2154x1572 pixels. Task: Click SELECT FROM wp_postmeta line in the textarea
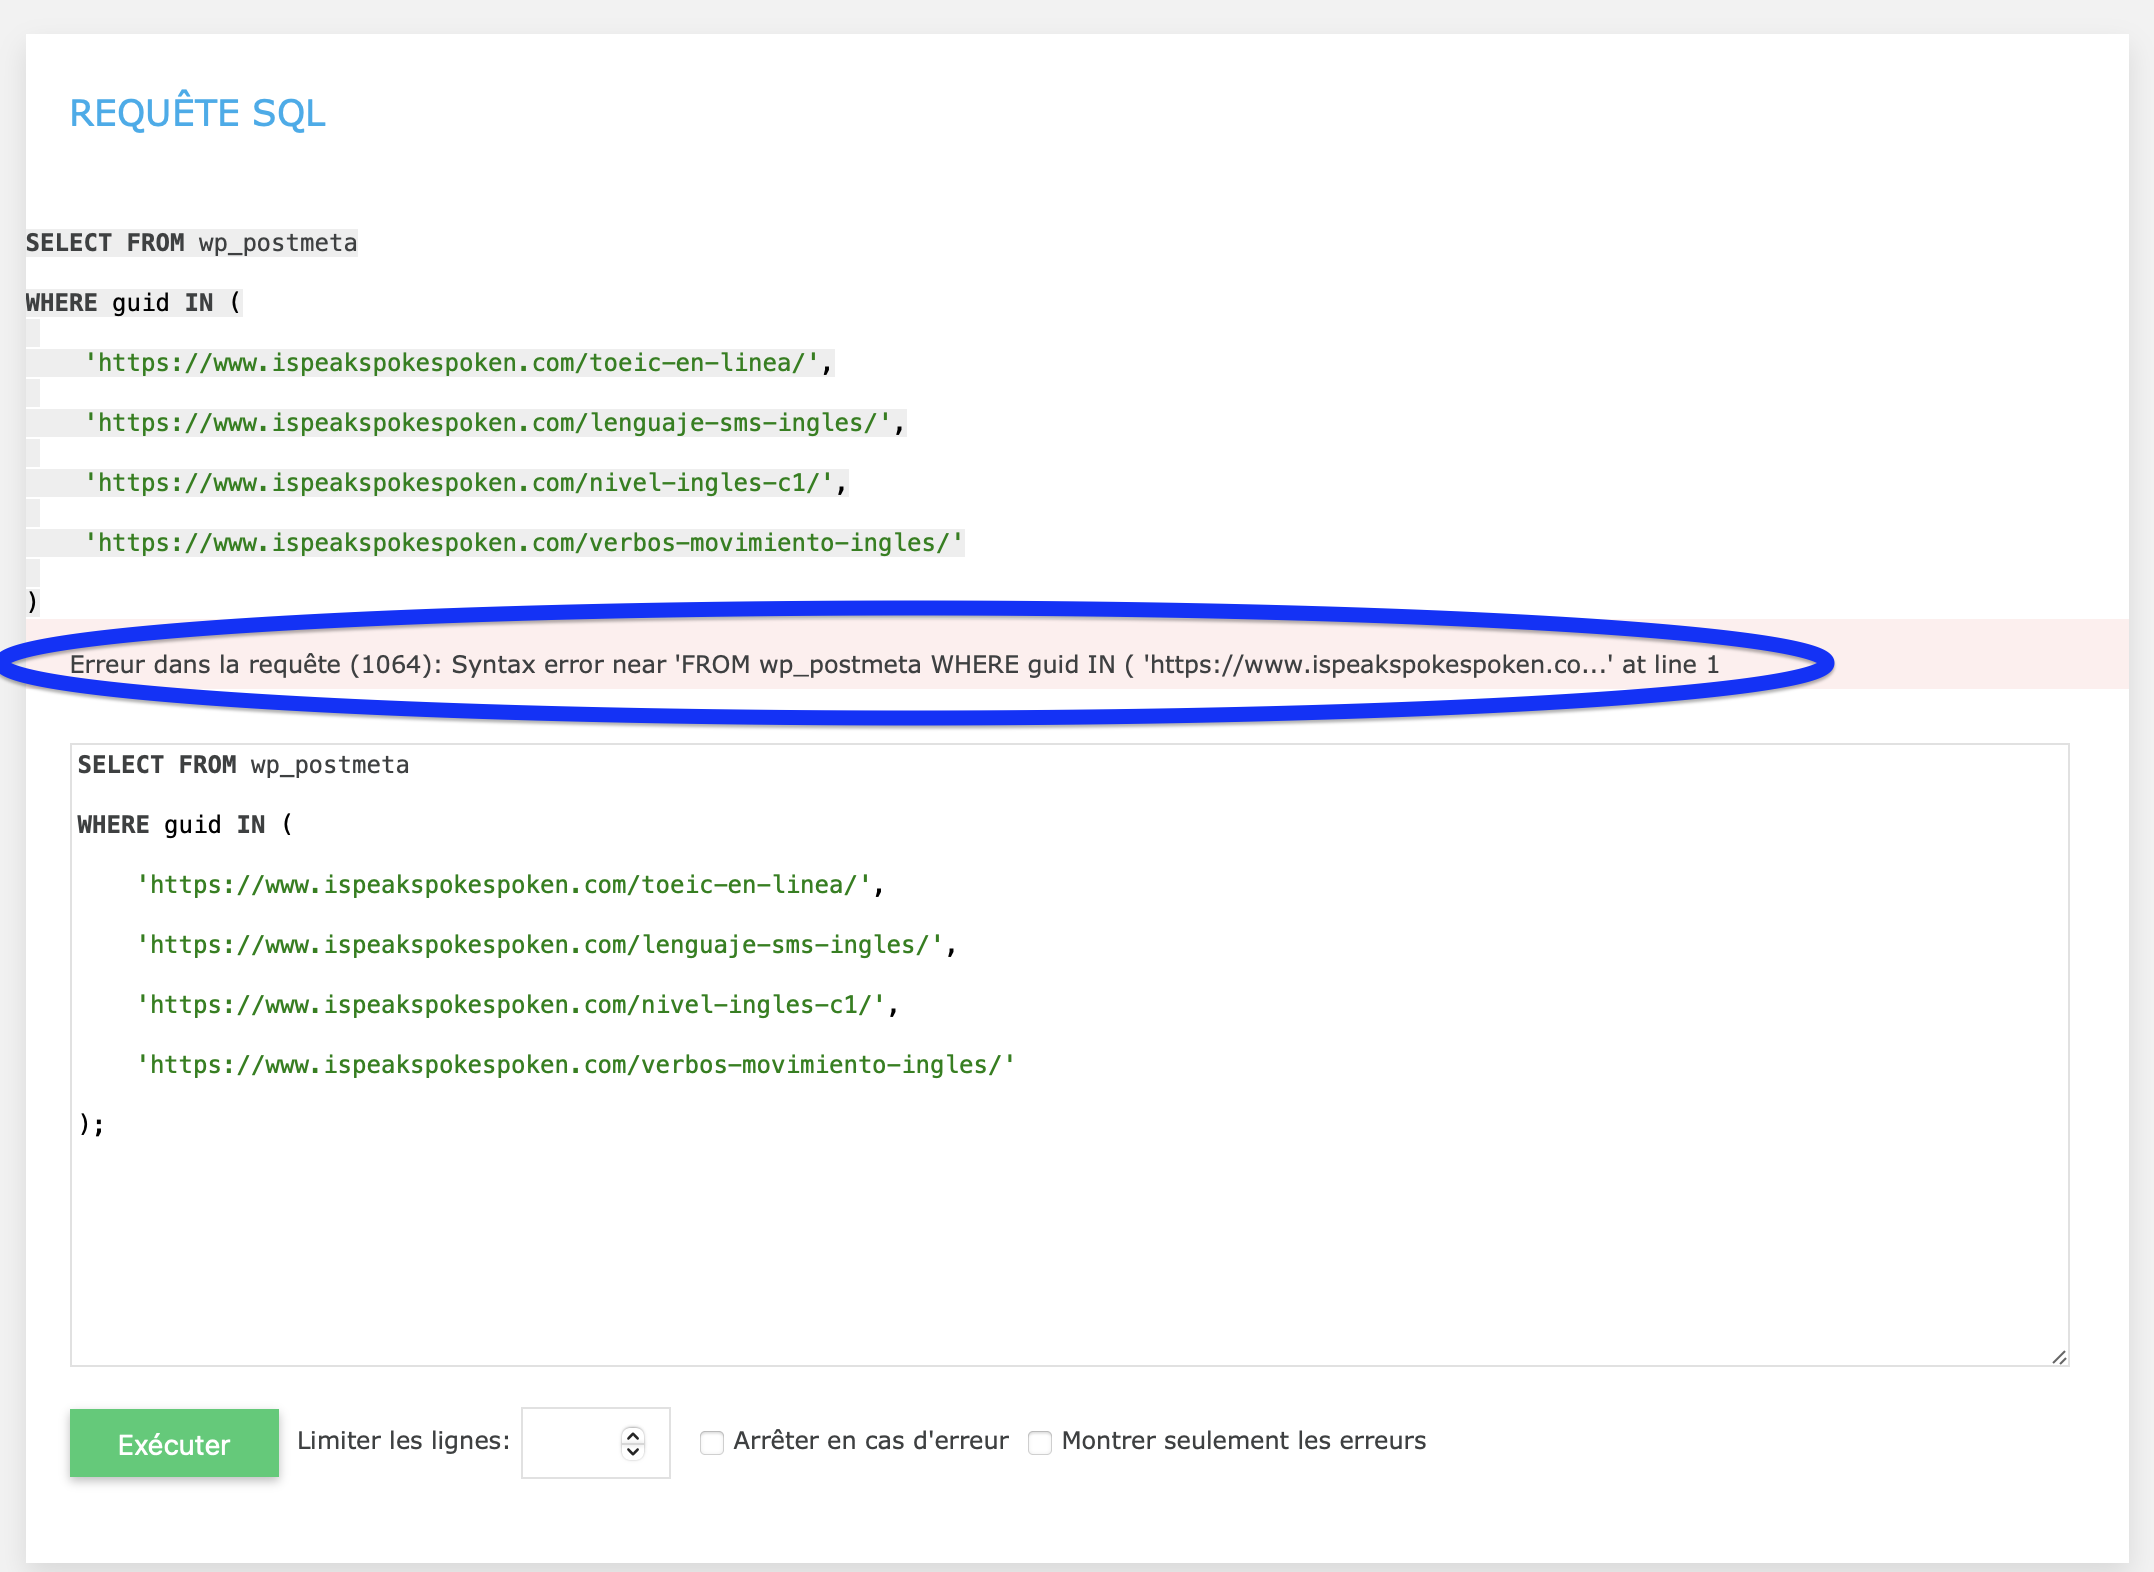pos(243,765)
